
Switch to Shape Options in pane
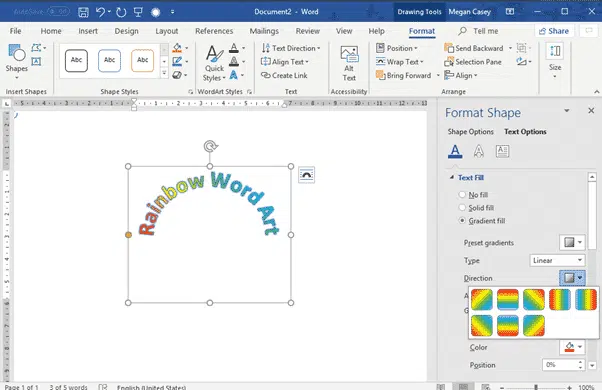(x=471, y=132)
